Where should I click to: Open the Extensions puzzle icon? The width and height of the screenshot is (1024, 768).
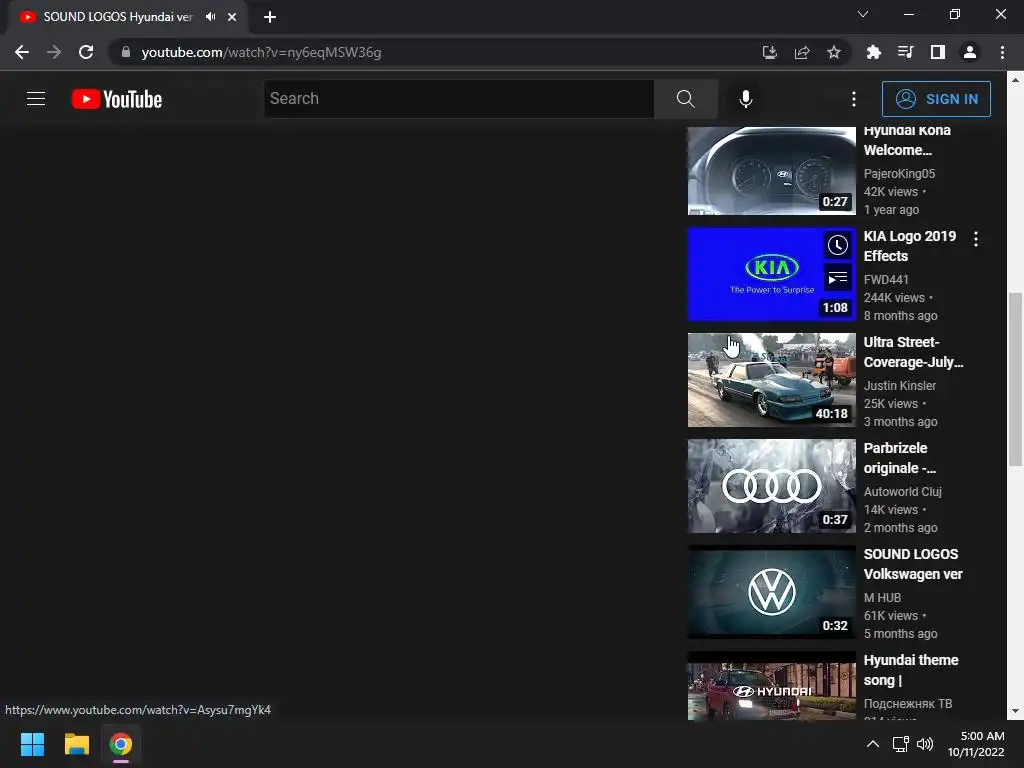click(874, 52)
